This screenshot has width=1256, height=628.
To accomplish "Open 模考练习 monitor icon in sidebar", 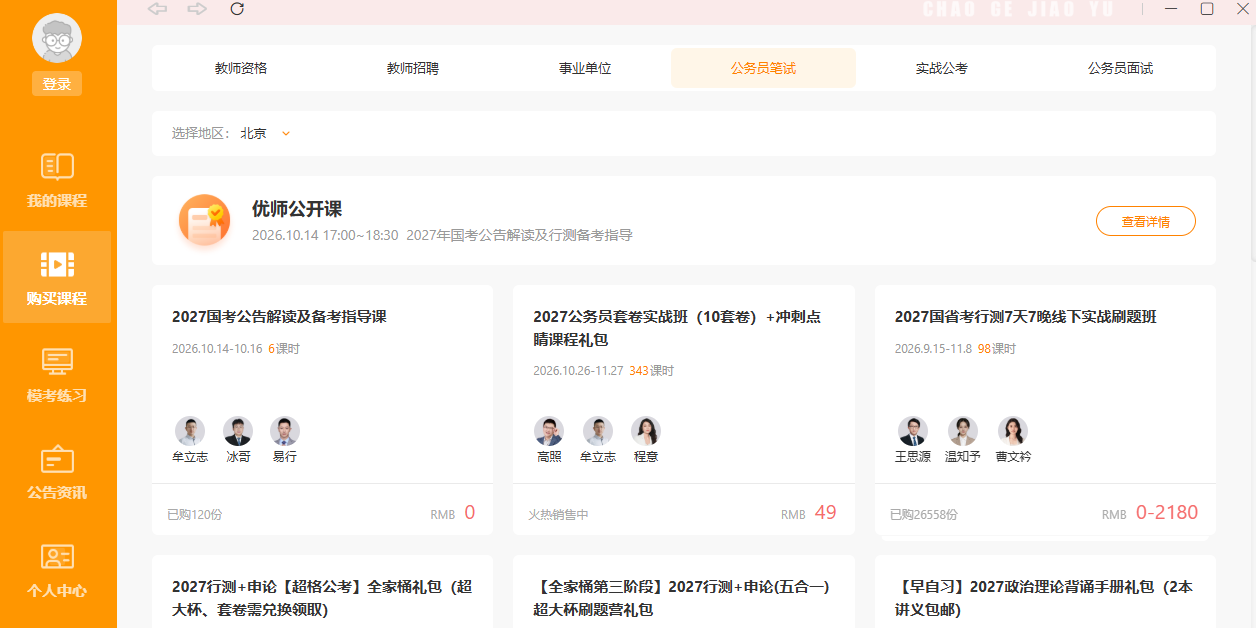I will [x=57, y=361].
